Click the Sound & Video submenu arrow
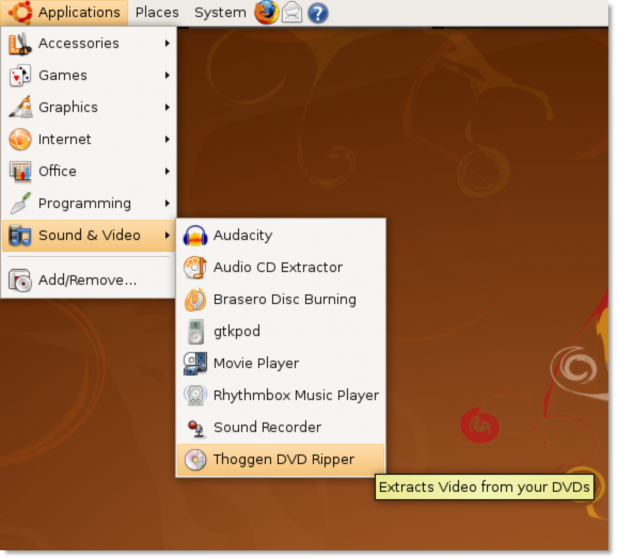The height and width of the screenshot is (559, 617). 167,236
